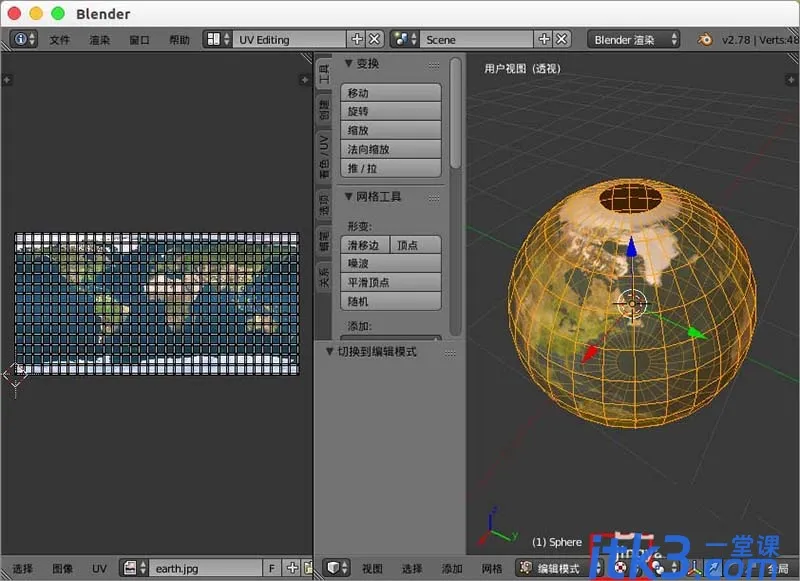This screenshot has width=800, height=581.
Task: Add a new scene with the plus icon
Action: (x=544, y=39)
